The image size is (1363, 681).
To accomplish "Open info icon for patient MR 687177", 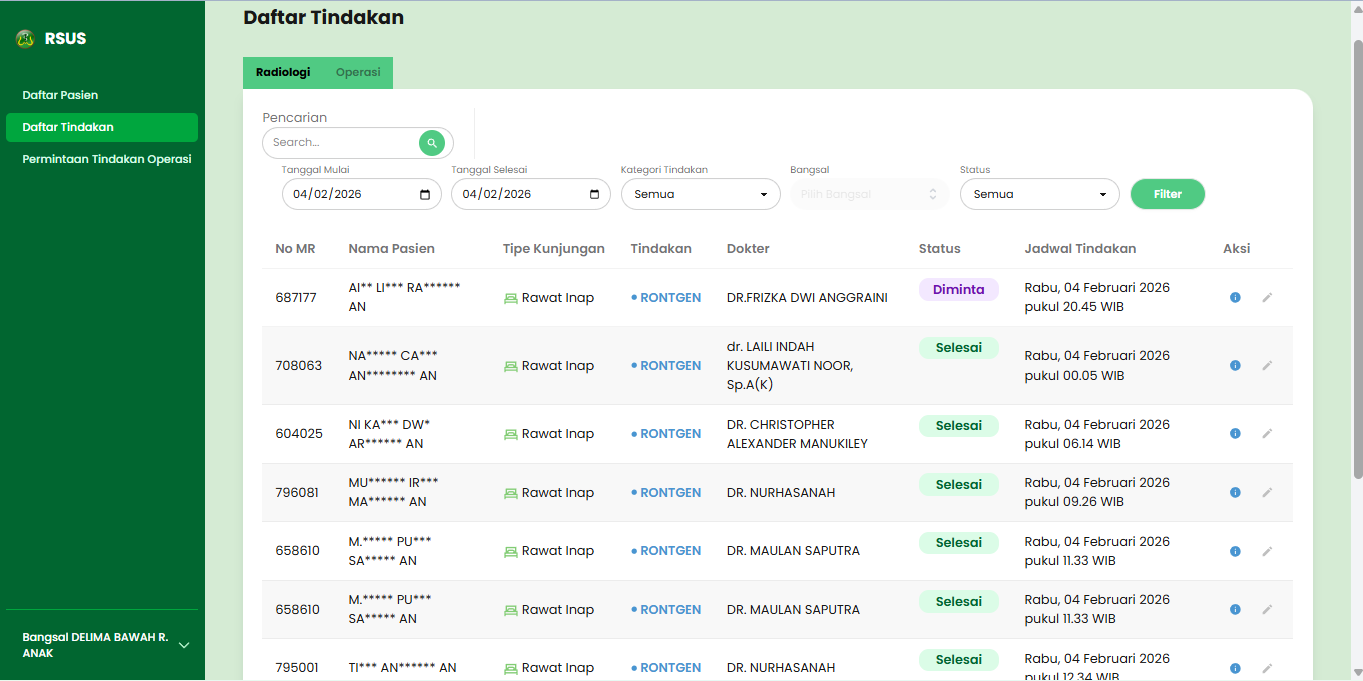I will pyautogui.click(x=1235, y=297).
